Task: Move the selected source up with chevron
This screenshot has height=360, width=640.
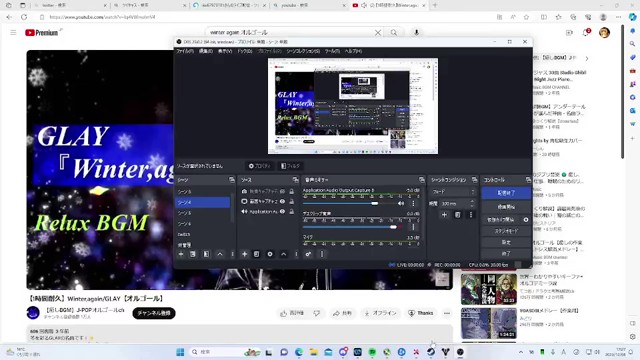Action: pyautogui.click(x=283, y=254)
